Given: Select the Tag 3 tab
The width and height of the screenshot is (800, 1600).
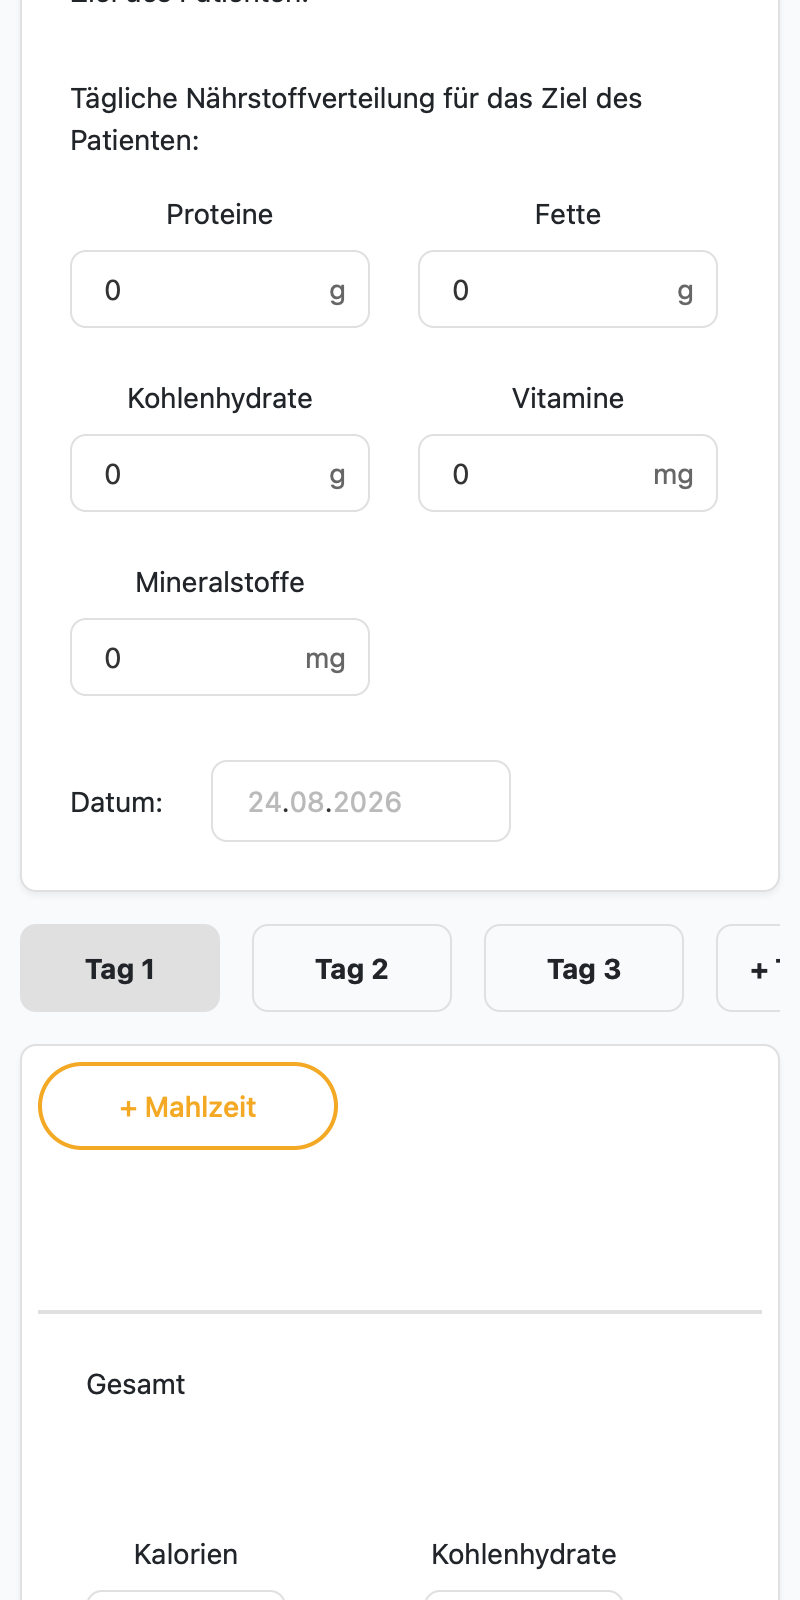Looking at the screenshot, I should [584, 968].
